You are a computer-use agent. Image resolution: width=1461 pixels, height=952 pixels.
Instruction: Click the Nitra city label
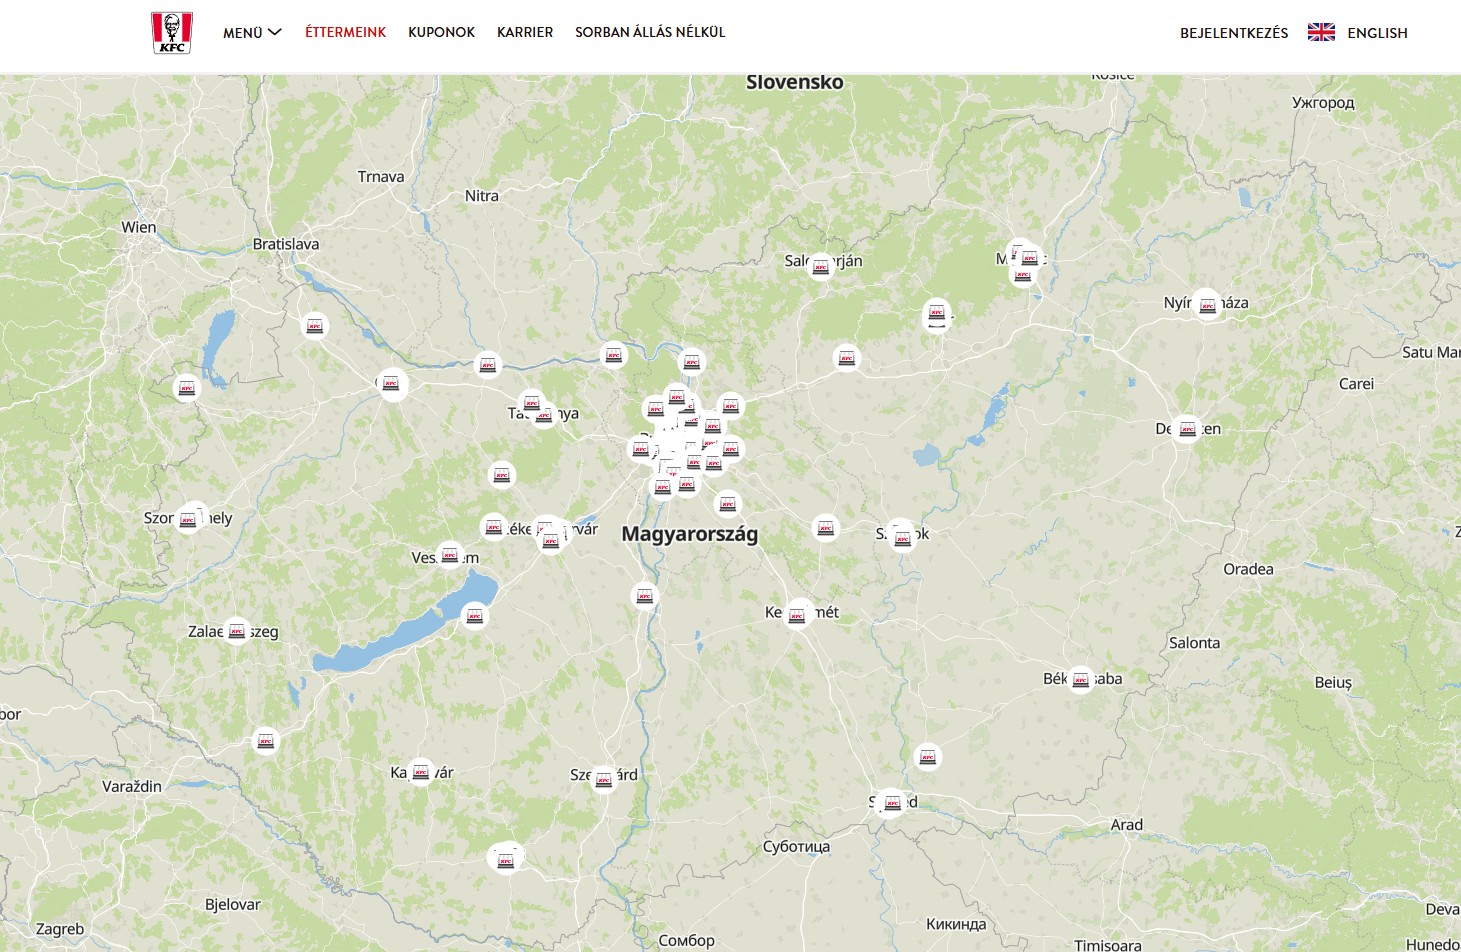click(482, 196)
